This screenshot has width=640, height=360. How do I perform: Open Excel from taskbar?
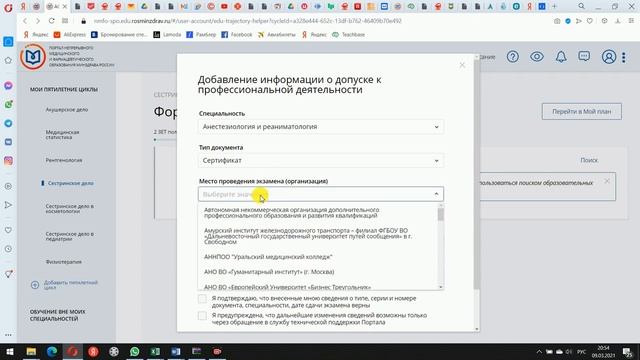click(x=155, y=351)
